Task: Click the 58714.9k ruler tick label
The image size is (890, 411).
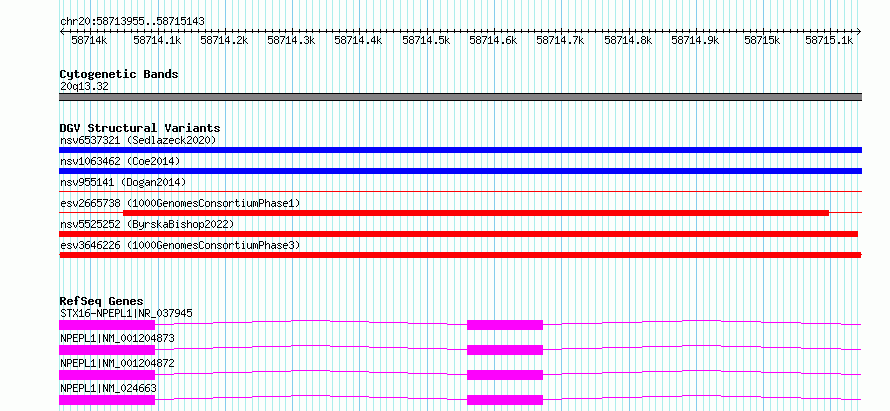Action: pyautogui.click(x=695, y=40)
